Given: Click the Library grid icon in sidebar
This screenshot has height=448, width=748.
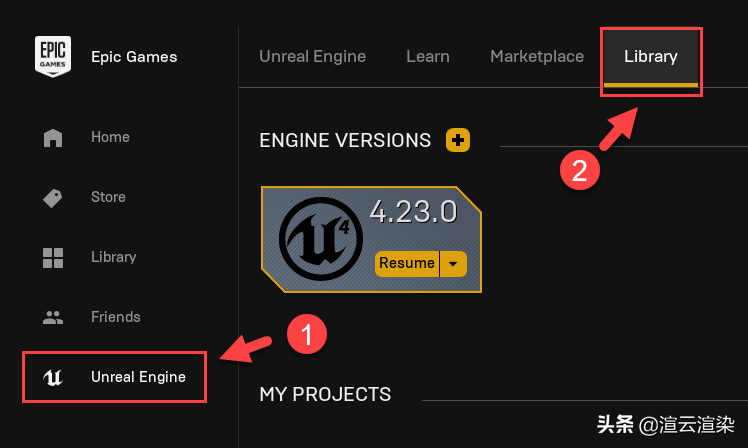Looking at the screenshot, I should click(x=53, y=258).
